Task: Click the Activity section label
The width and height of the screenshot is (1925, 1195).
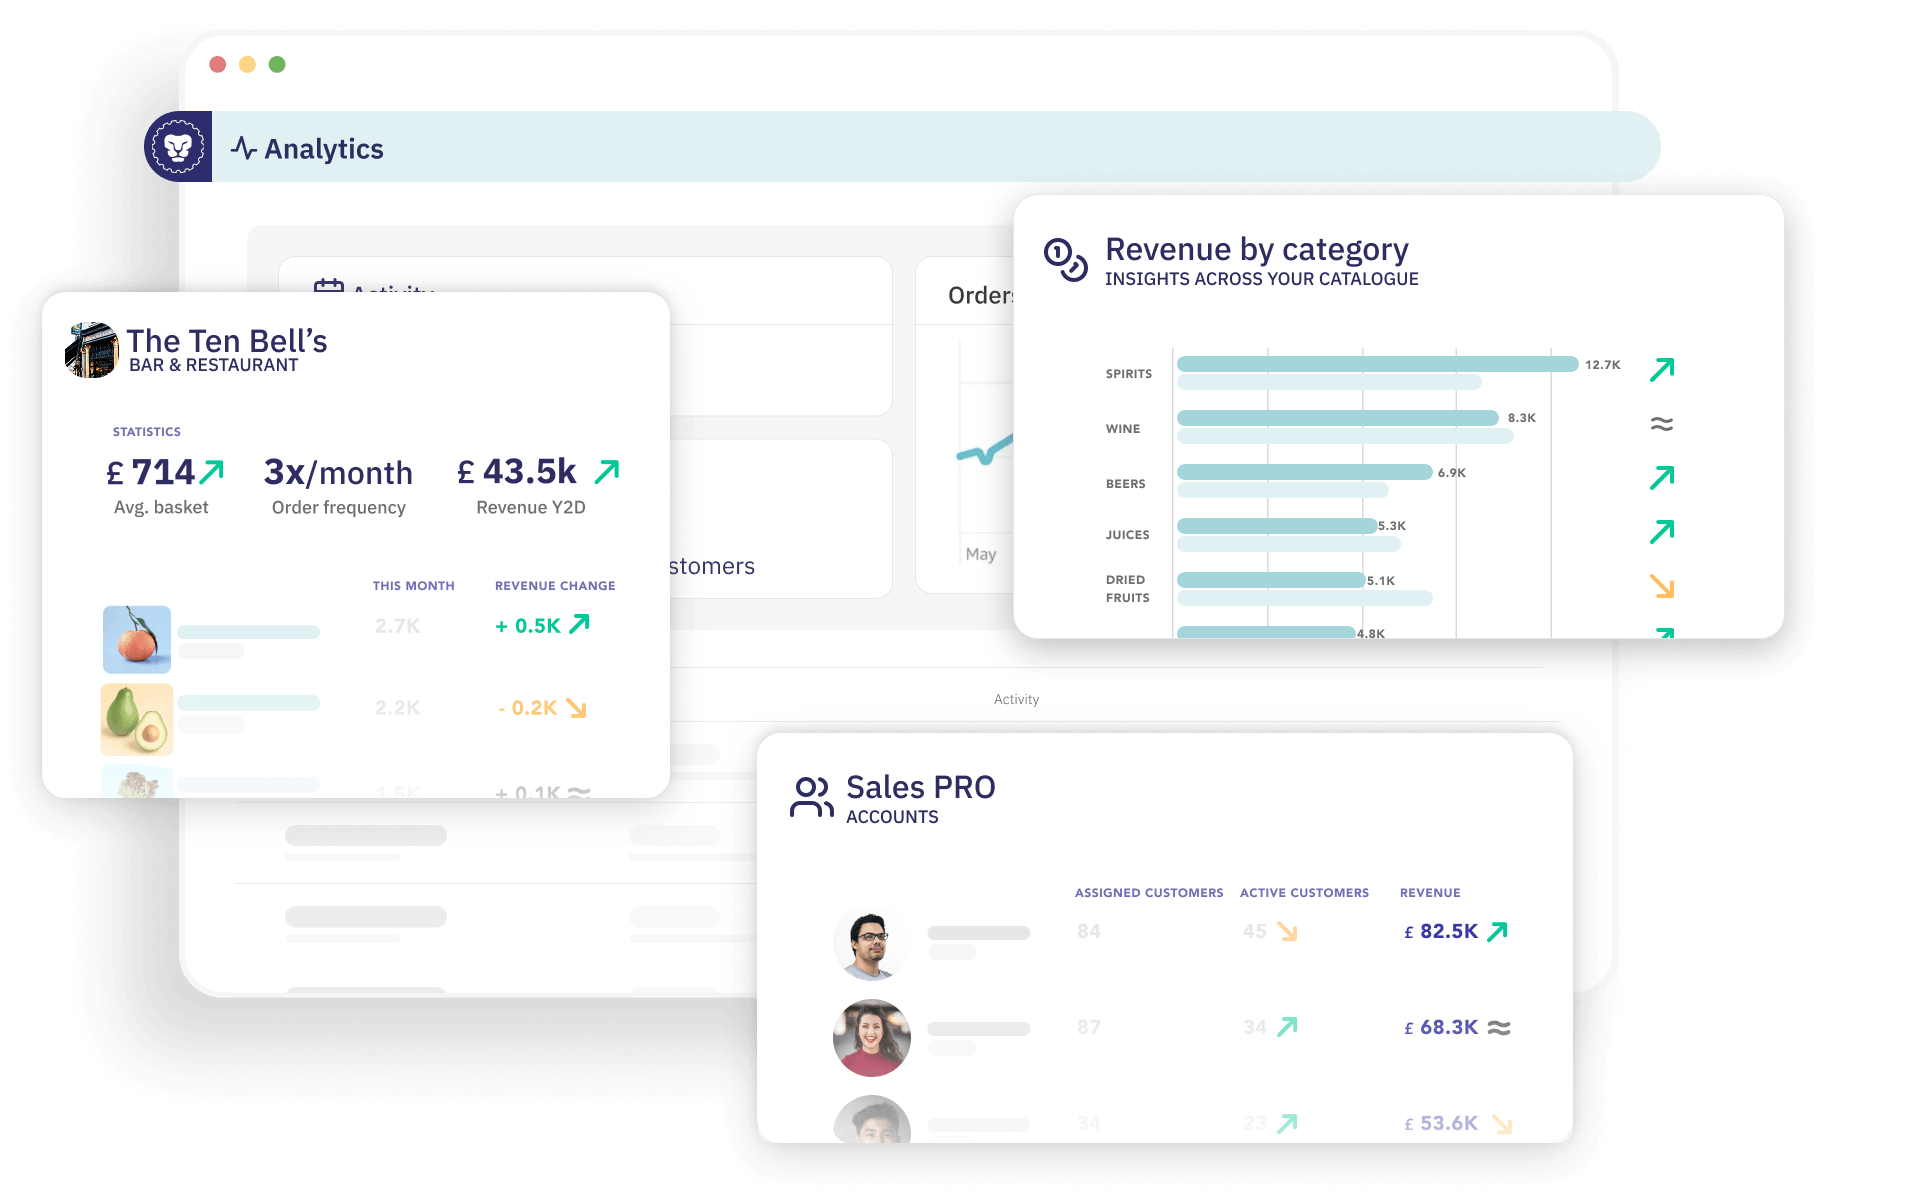Action: [1016, 699]
